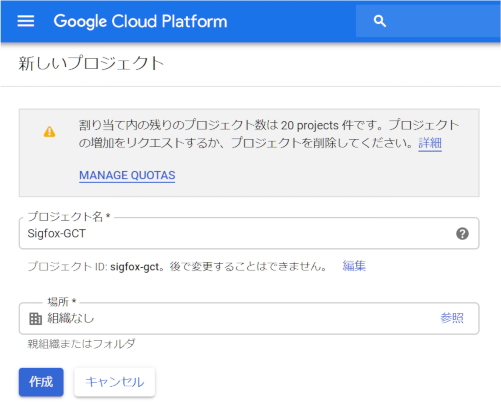Viewport: 501px width, 409px height.
Task: Select the 場所 field showing 組織なし
Action: (x=249, y=318)
